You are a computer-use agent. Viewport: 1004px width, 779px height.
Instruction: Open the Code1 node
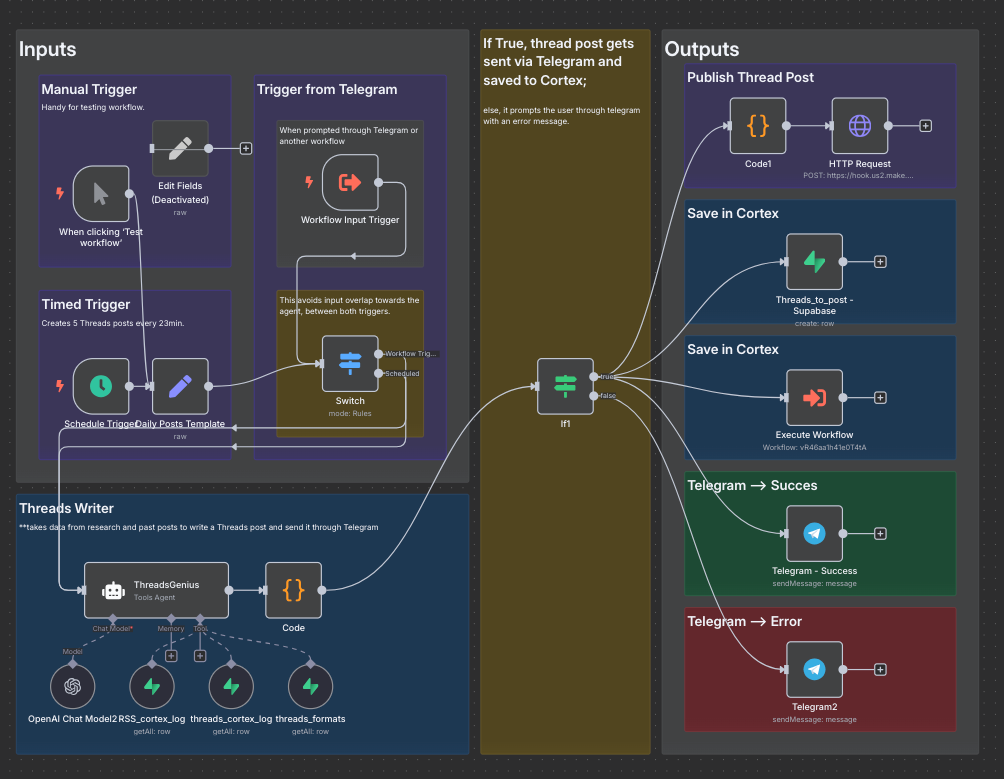coord(757,126)
